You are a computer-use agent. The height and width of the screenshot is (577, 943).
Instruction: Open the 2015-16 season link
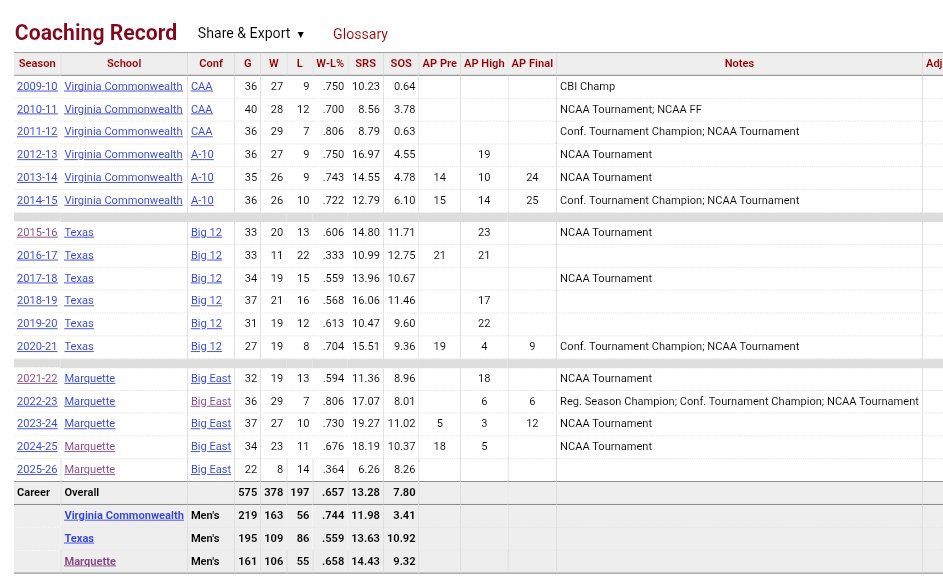37,232
